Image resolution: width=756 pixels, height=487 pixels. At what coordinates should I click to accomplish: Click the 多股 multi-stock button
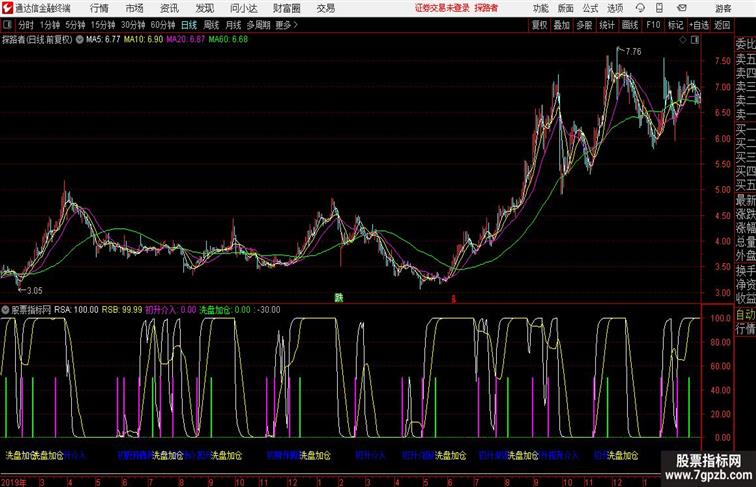[x=584, y=25]
